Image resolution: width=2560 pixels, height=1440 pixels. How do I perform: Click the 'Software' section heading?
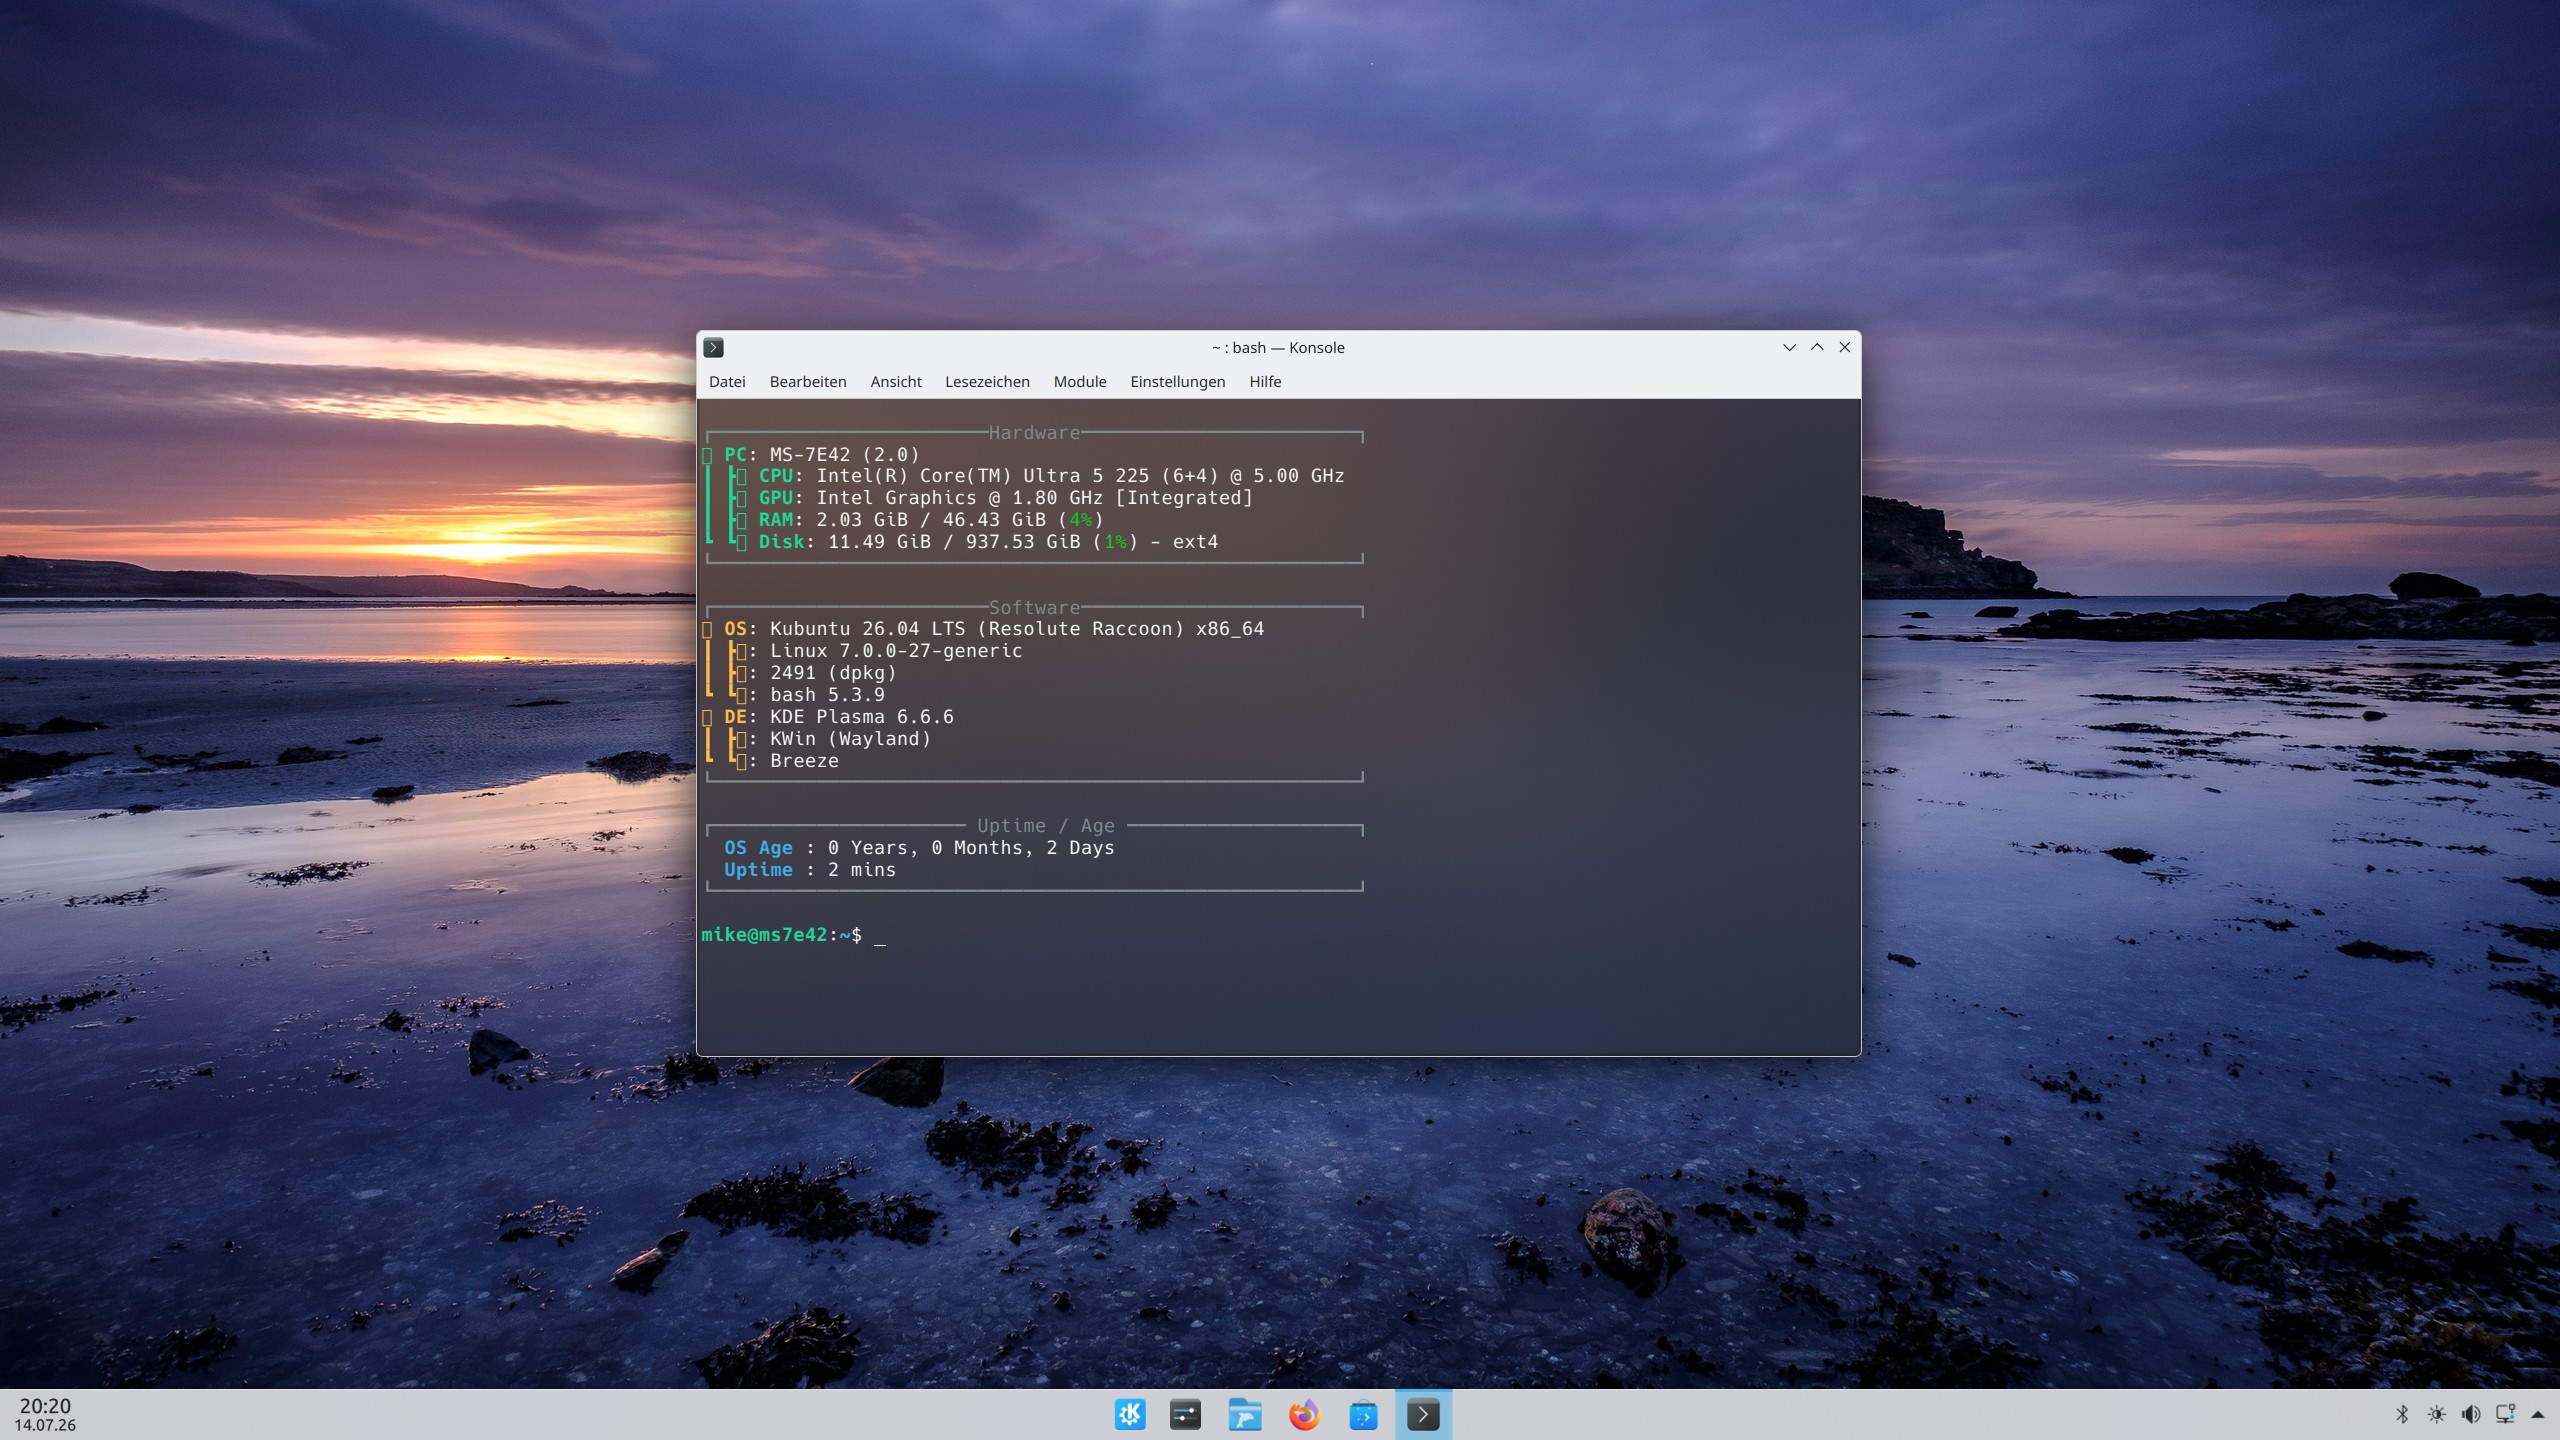(1034, 608)
